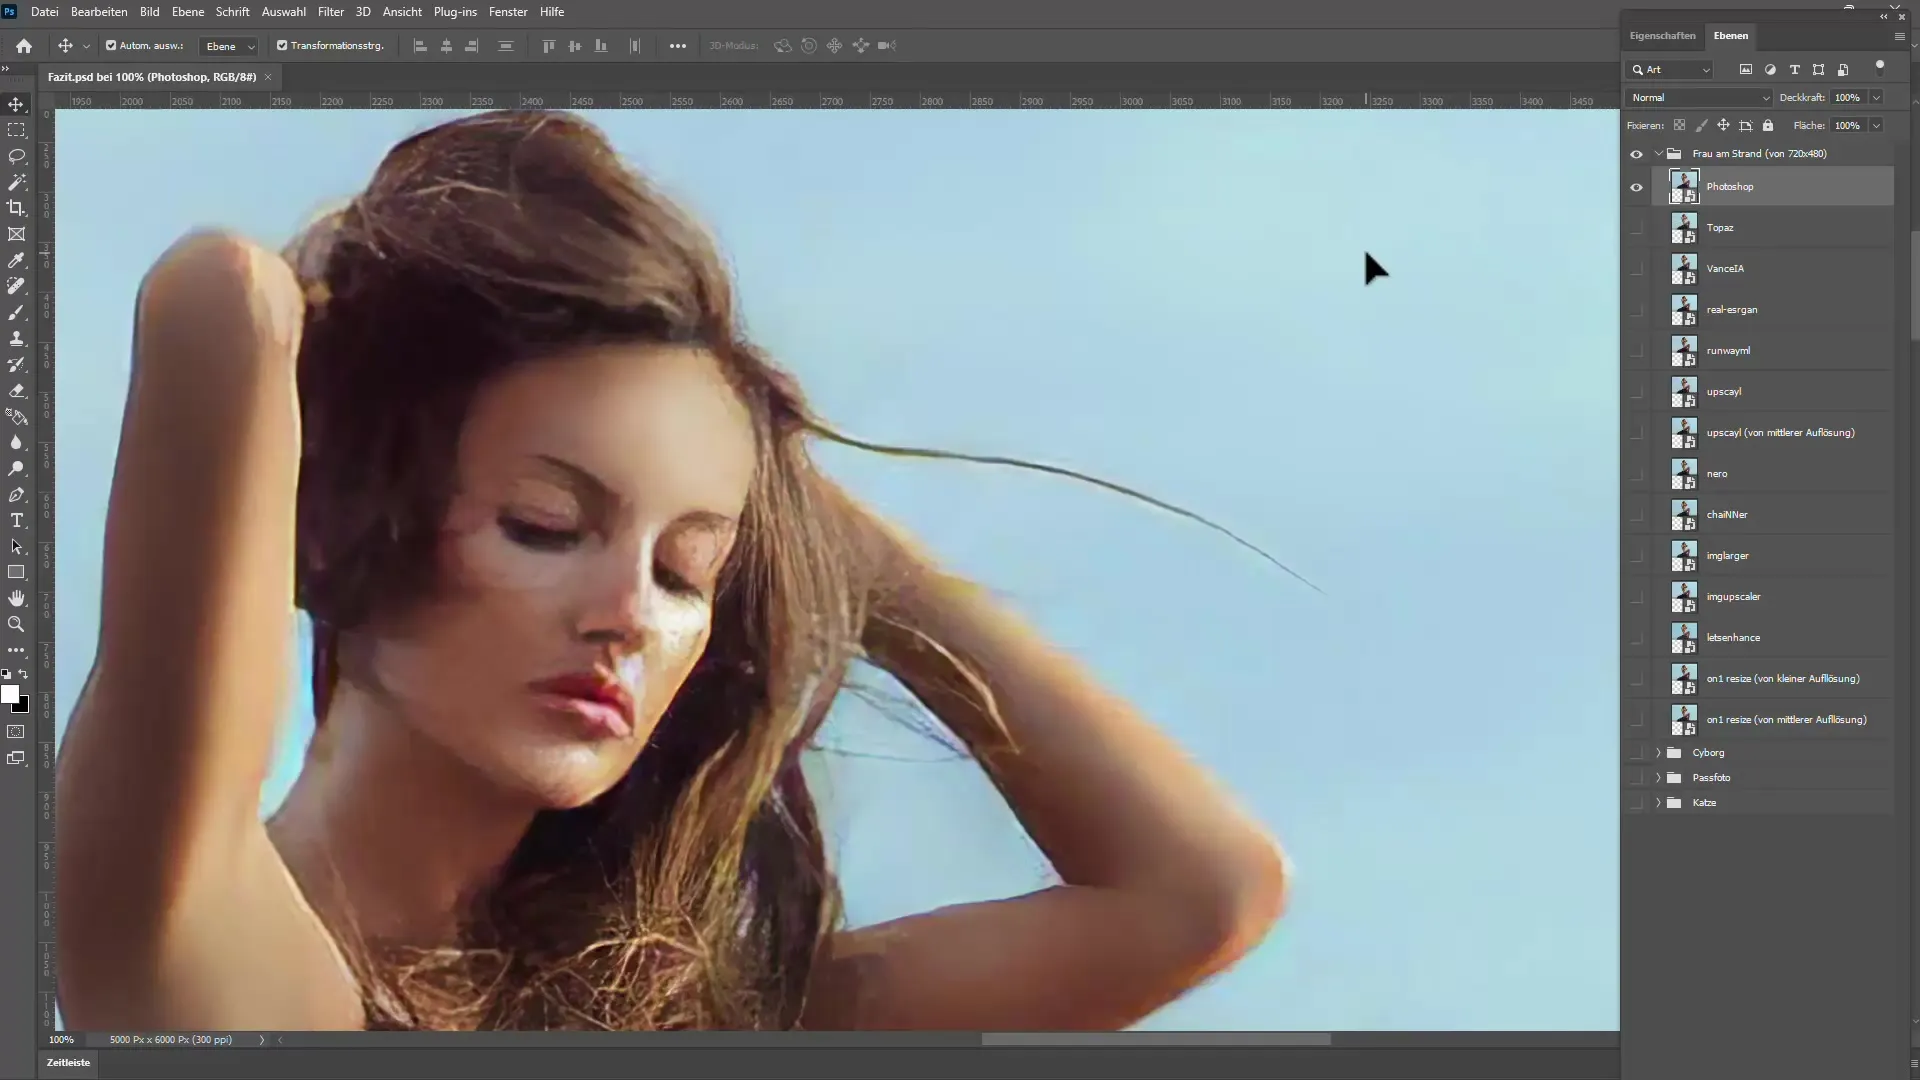Click the upscayl layer thumbnail
Image resolution: width=1920 pixels, height=1080 pixels.
click(x=1685, y=392)
